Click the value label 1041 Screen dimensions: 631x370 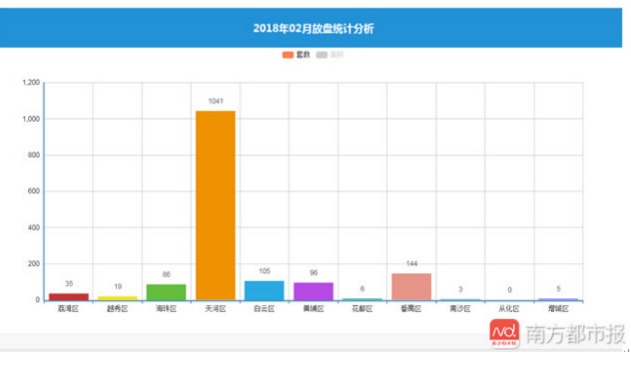click(x=216, y=101)
